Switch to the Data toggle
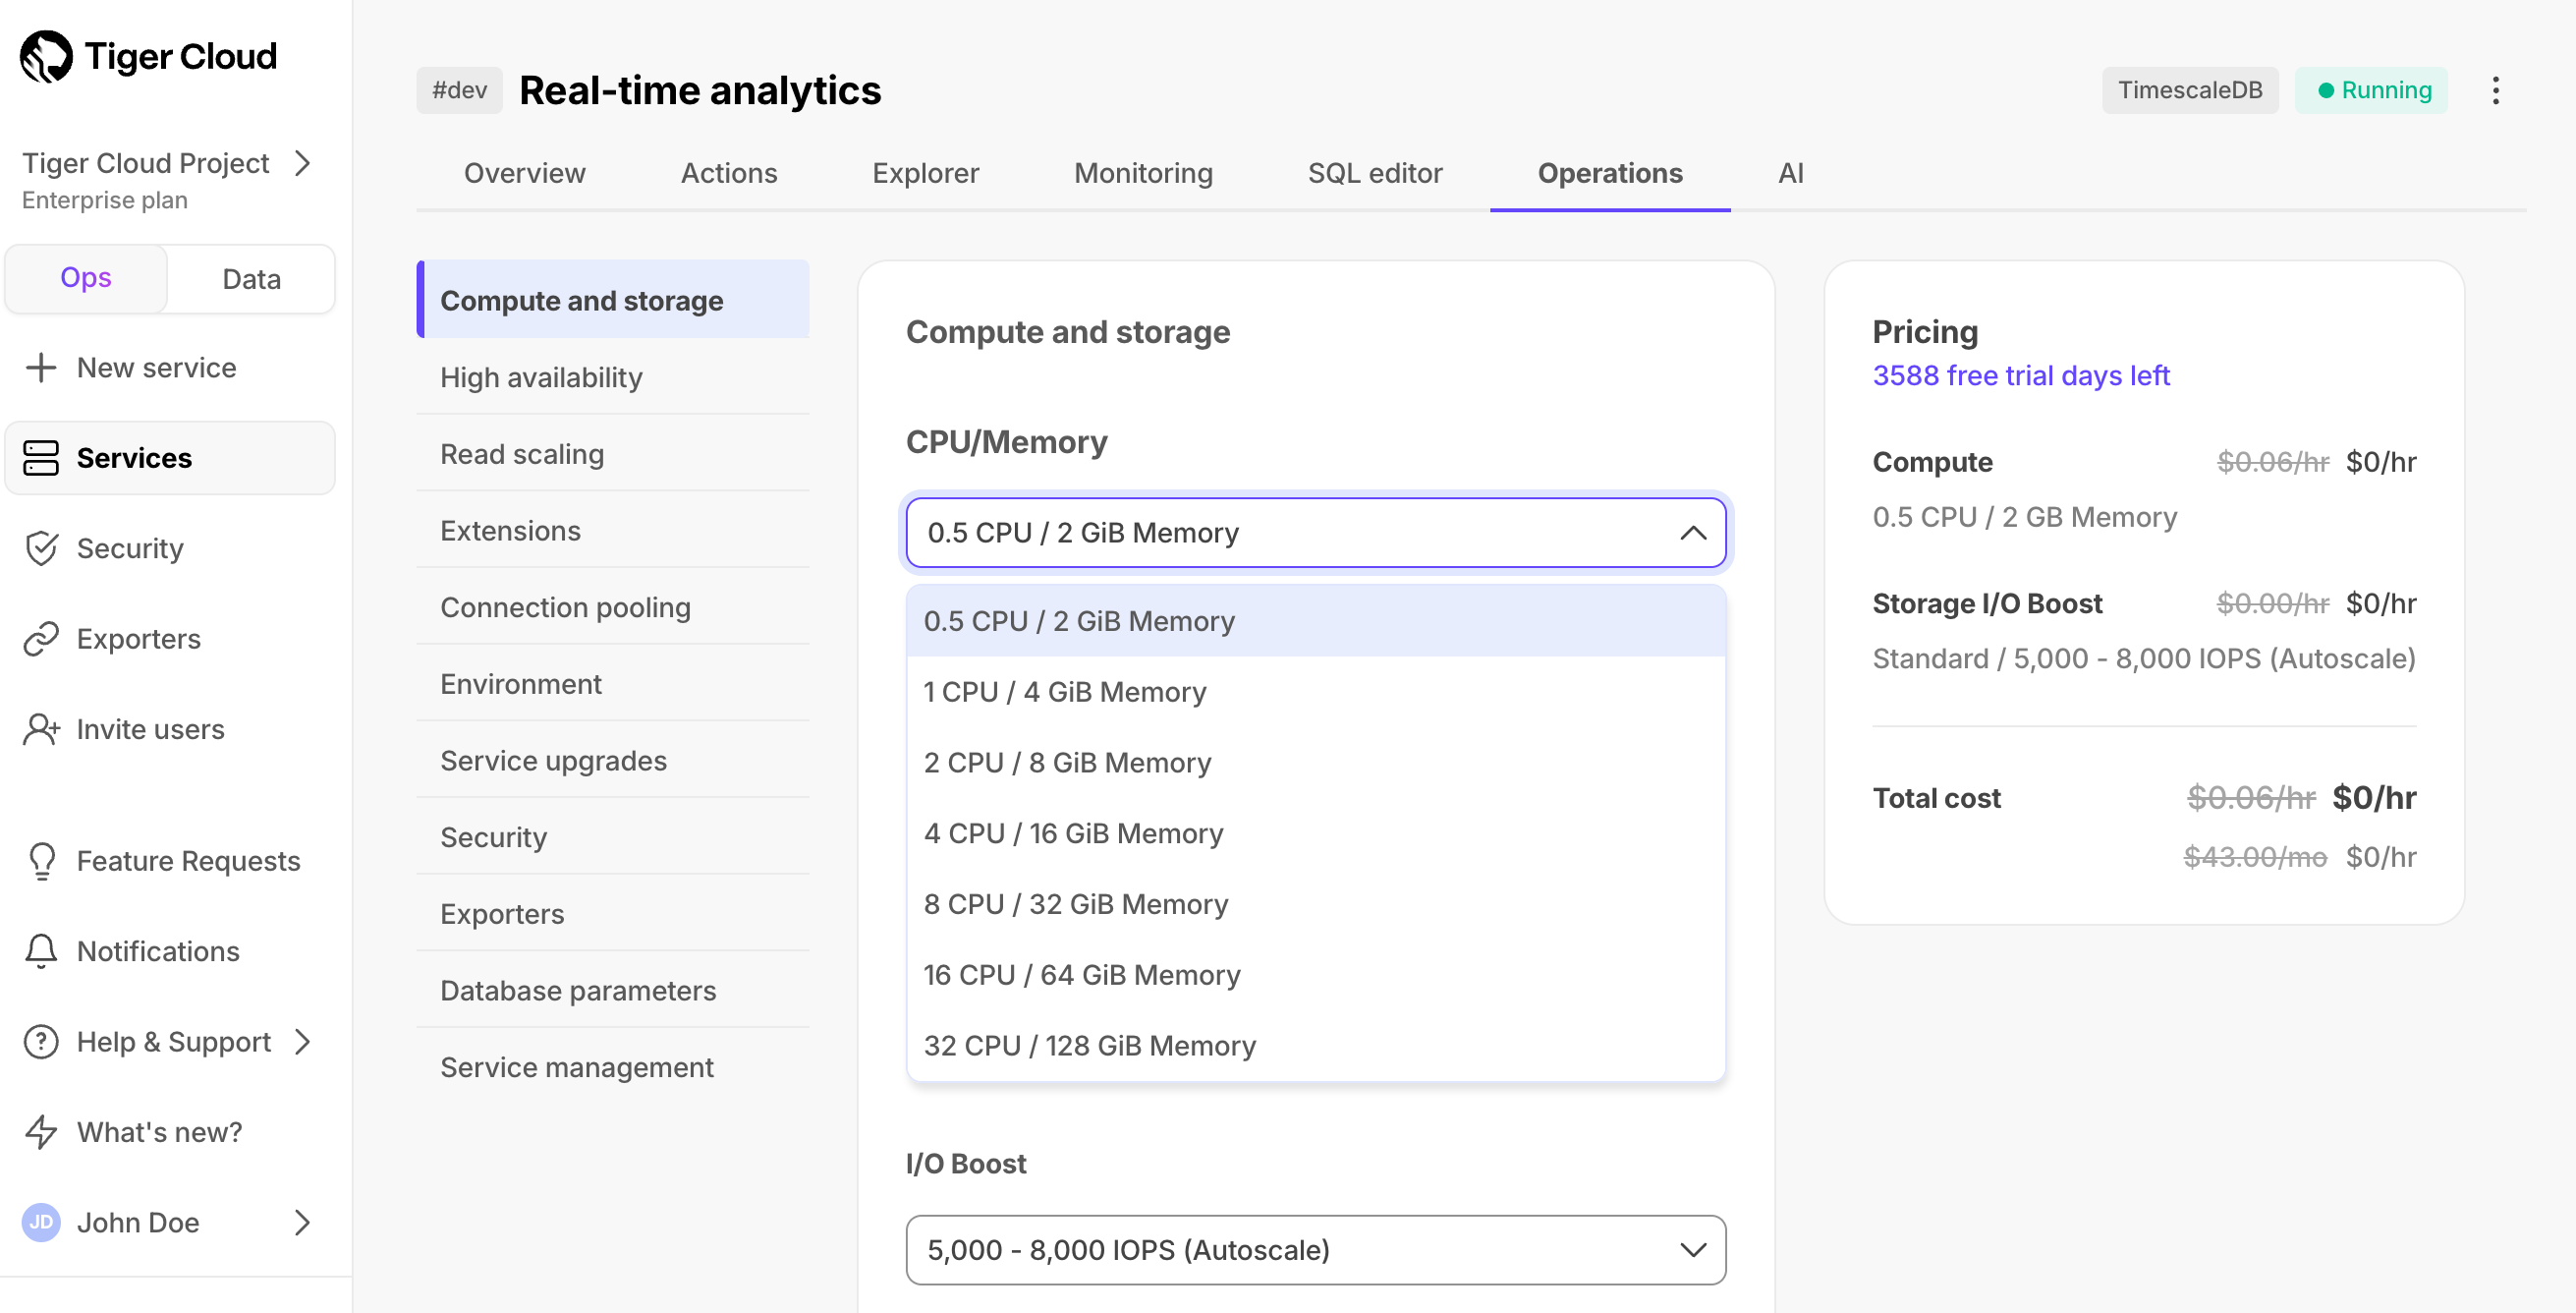Image resolution: width=2576 pixels, height=1313 pixels. click(251, 278)
